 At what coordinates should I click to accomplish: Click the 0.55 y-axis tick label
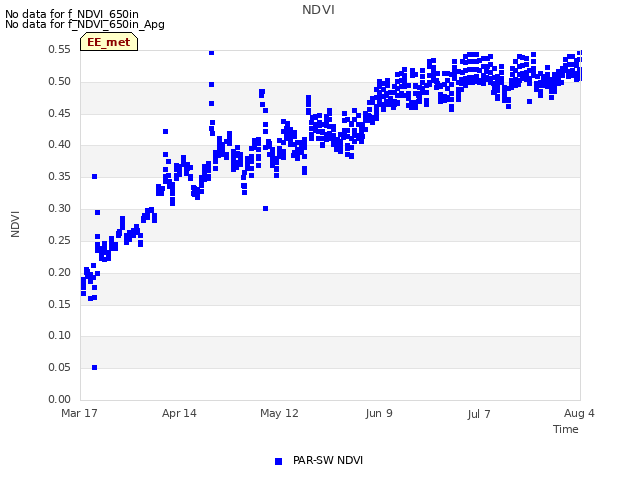click(59, 49)
